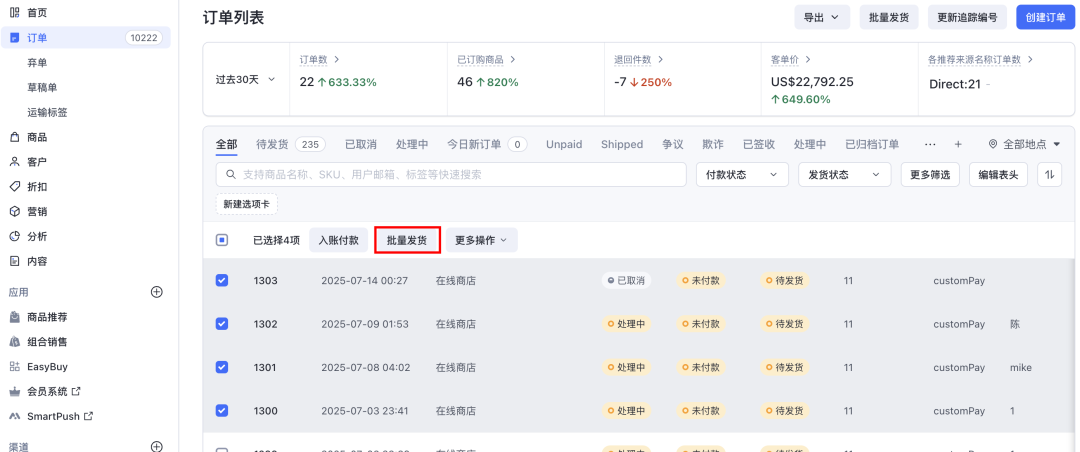Add a channel via 渠道 plus icon
This screenshot has width=1080, height=452.
pyautogui.click(x=156, y=446)
